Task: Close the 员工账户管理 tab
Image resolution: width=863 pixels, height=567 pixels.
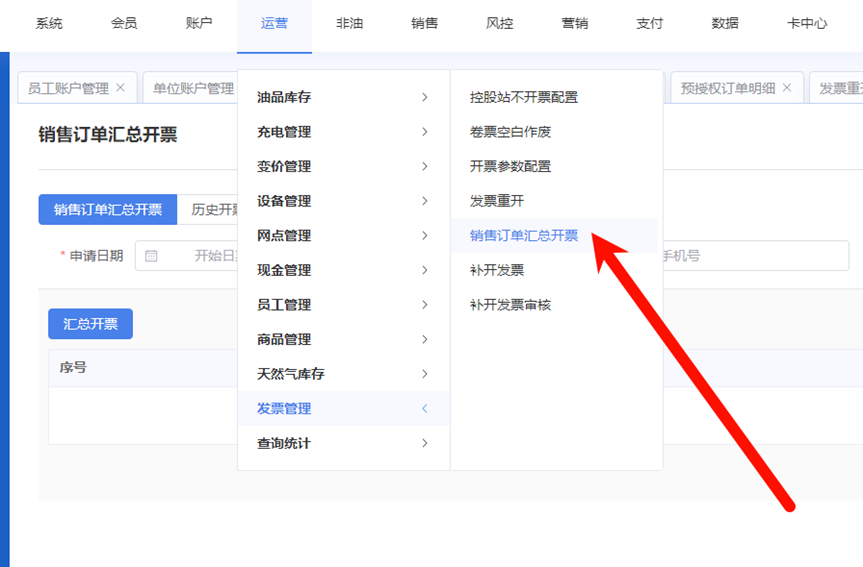Action: pyautogui.click(x=121, y=88)
